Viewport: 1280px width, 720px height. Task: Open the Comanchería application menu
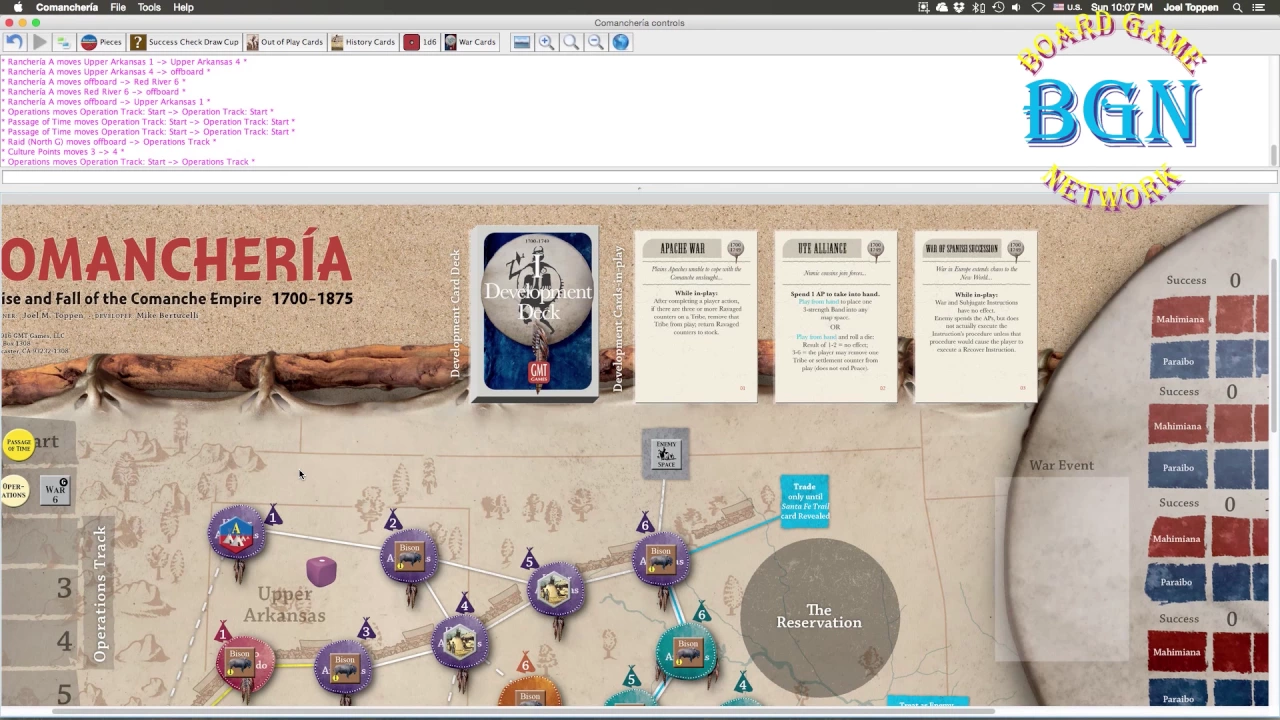pyautogui.click(x=67, y=7)
